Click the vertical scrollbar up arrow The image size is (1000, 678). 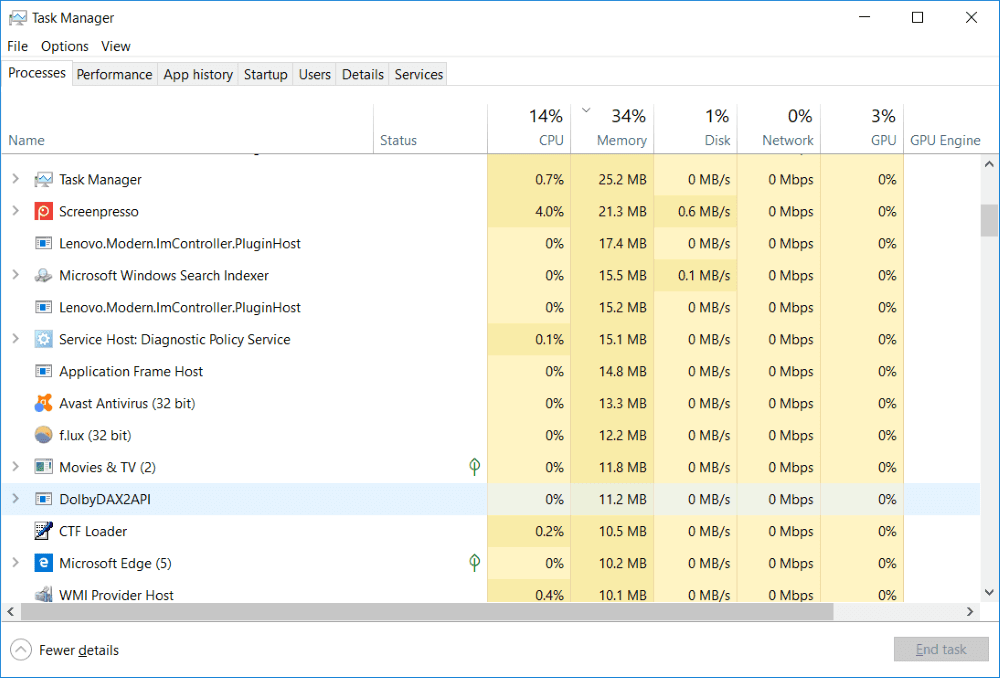click(x=989, y=165)
